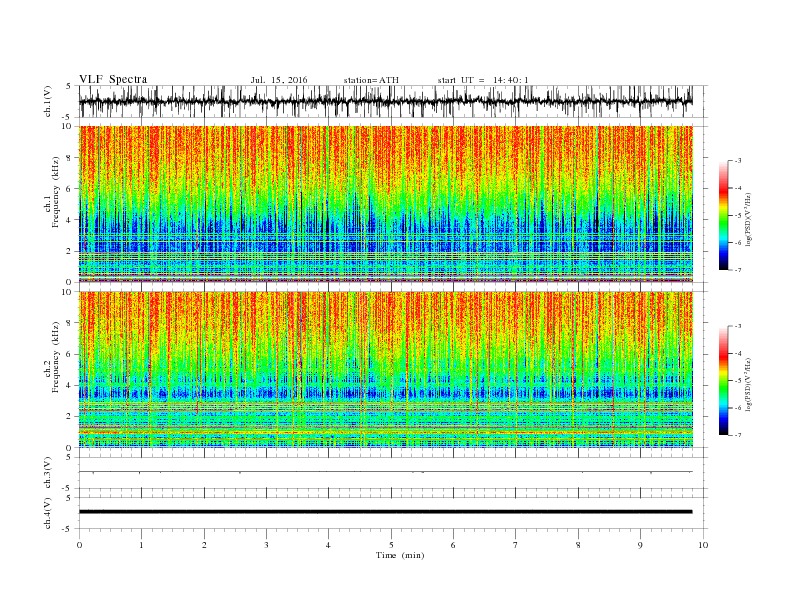Select the date text "Jul. 15, 2016"
The width and height of the screenshot is (792, 612).
[279, 80]
